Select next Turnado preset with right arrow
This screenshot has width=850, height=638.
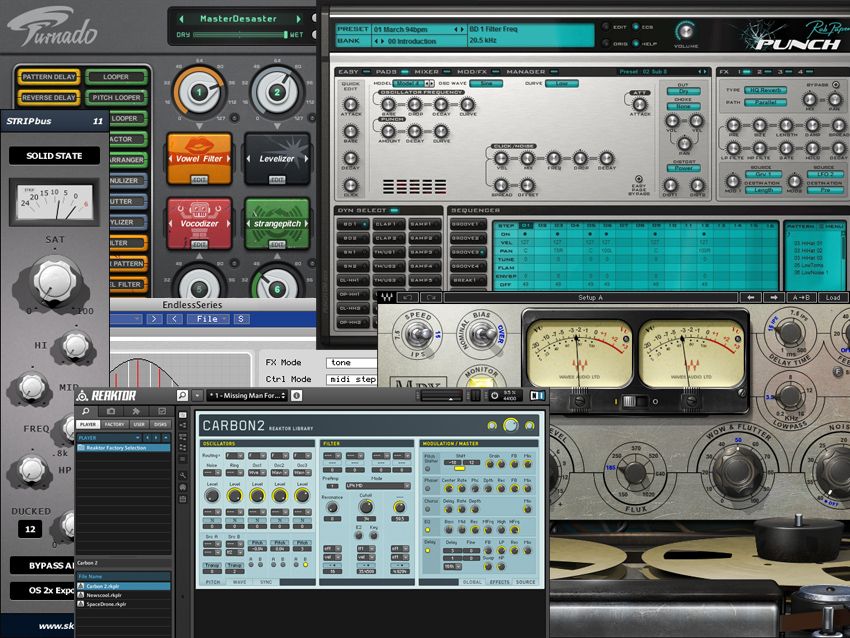[x=298, y=19]
